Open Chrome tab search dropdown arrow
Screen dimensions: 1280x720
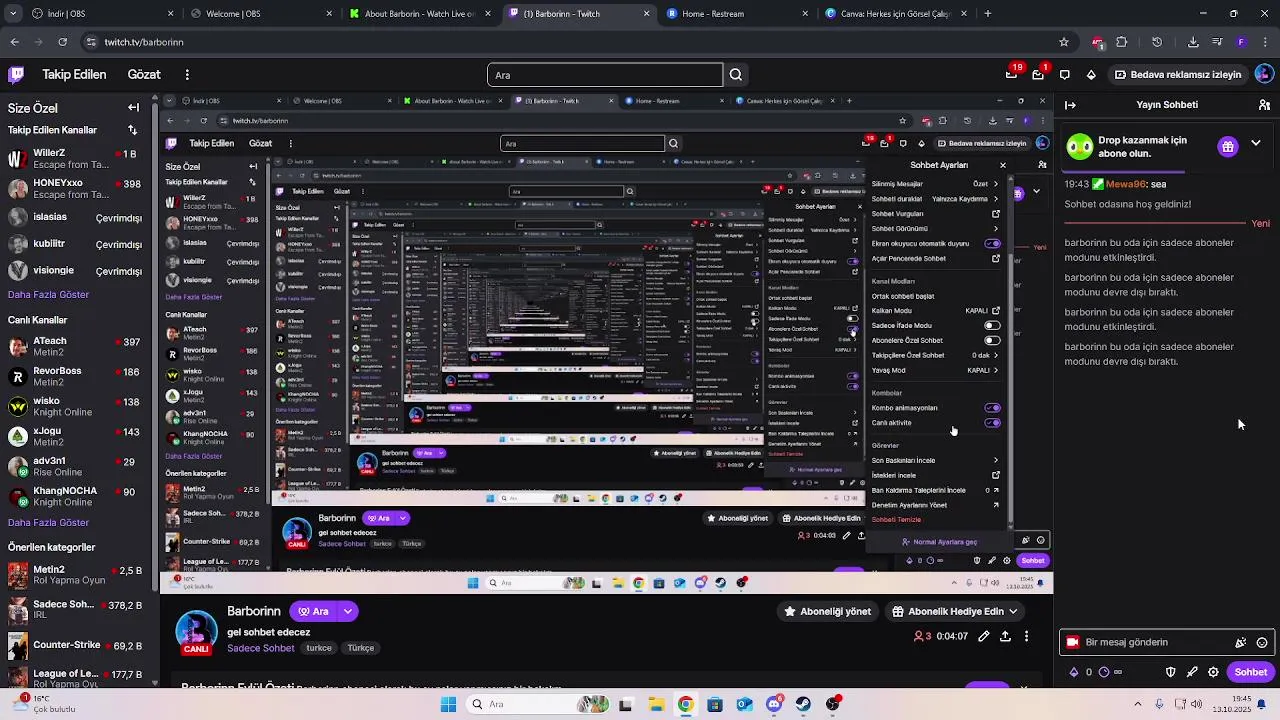(x=14, y=14)
